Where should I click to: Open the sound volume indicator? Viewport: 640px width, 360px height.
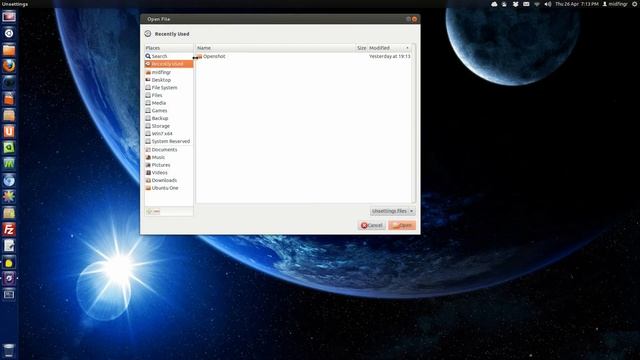point(548,4)
